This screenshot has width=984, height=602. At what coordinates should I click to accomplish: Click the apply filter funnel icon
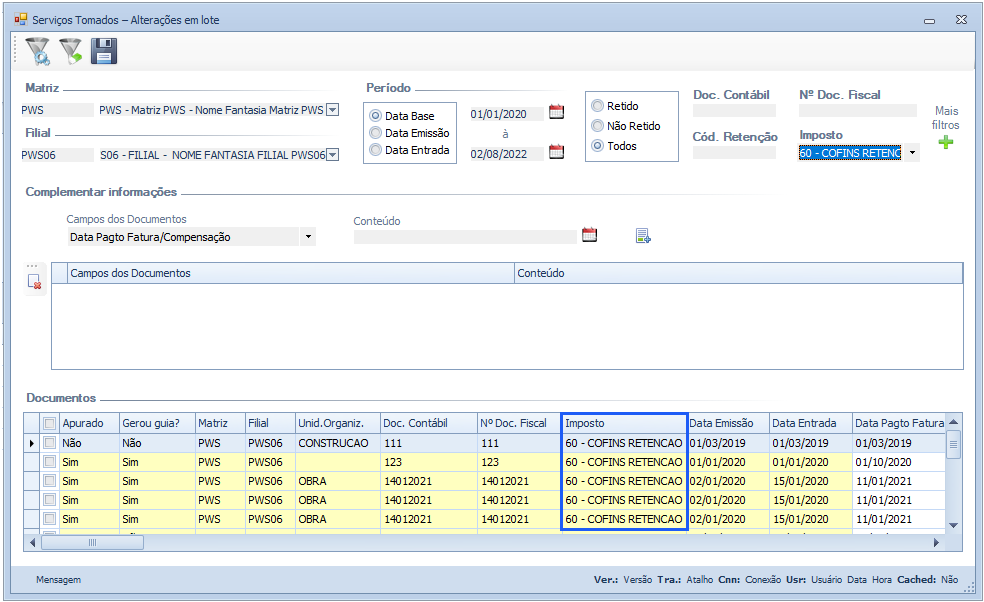pyautogui.click(x=70, y=51)
